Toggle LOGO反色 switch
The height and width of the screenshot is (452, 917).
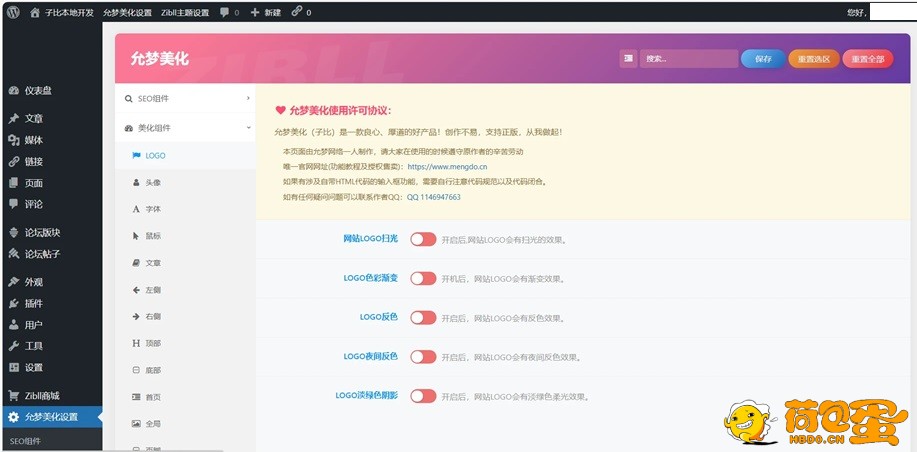click(423, 318)
